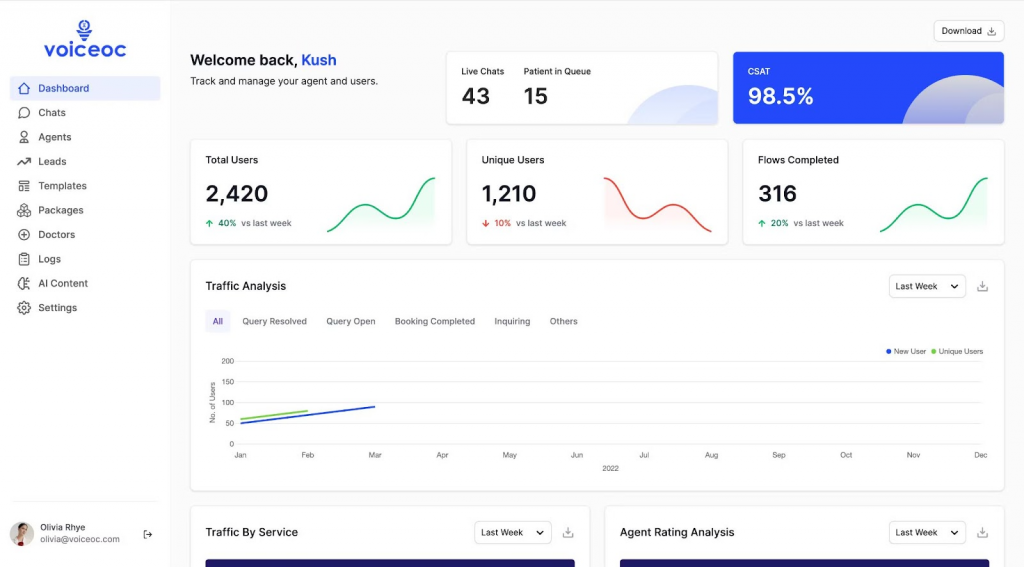Click Olivia Rhye's avatar photo
Viewport: 1024px width, 567px height.
tap(22, 534)
